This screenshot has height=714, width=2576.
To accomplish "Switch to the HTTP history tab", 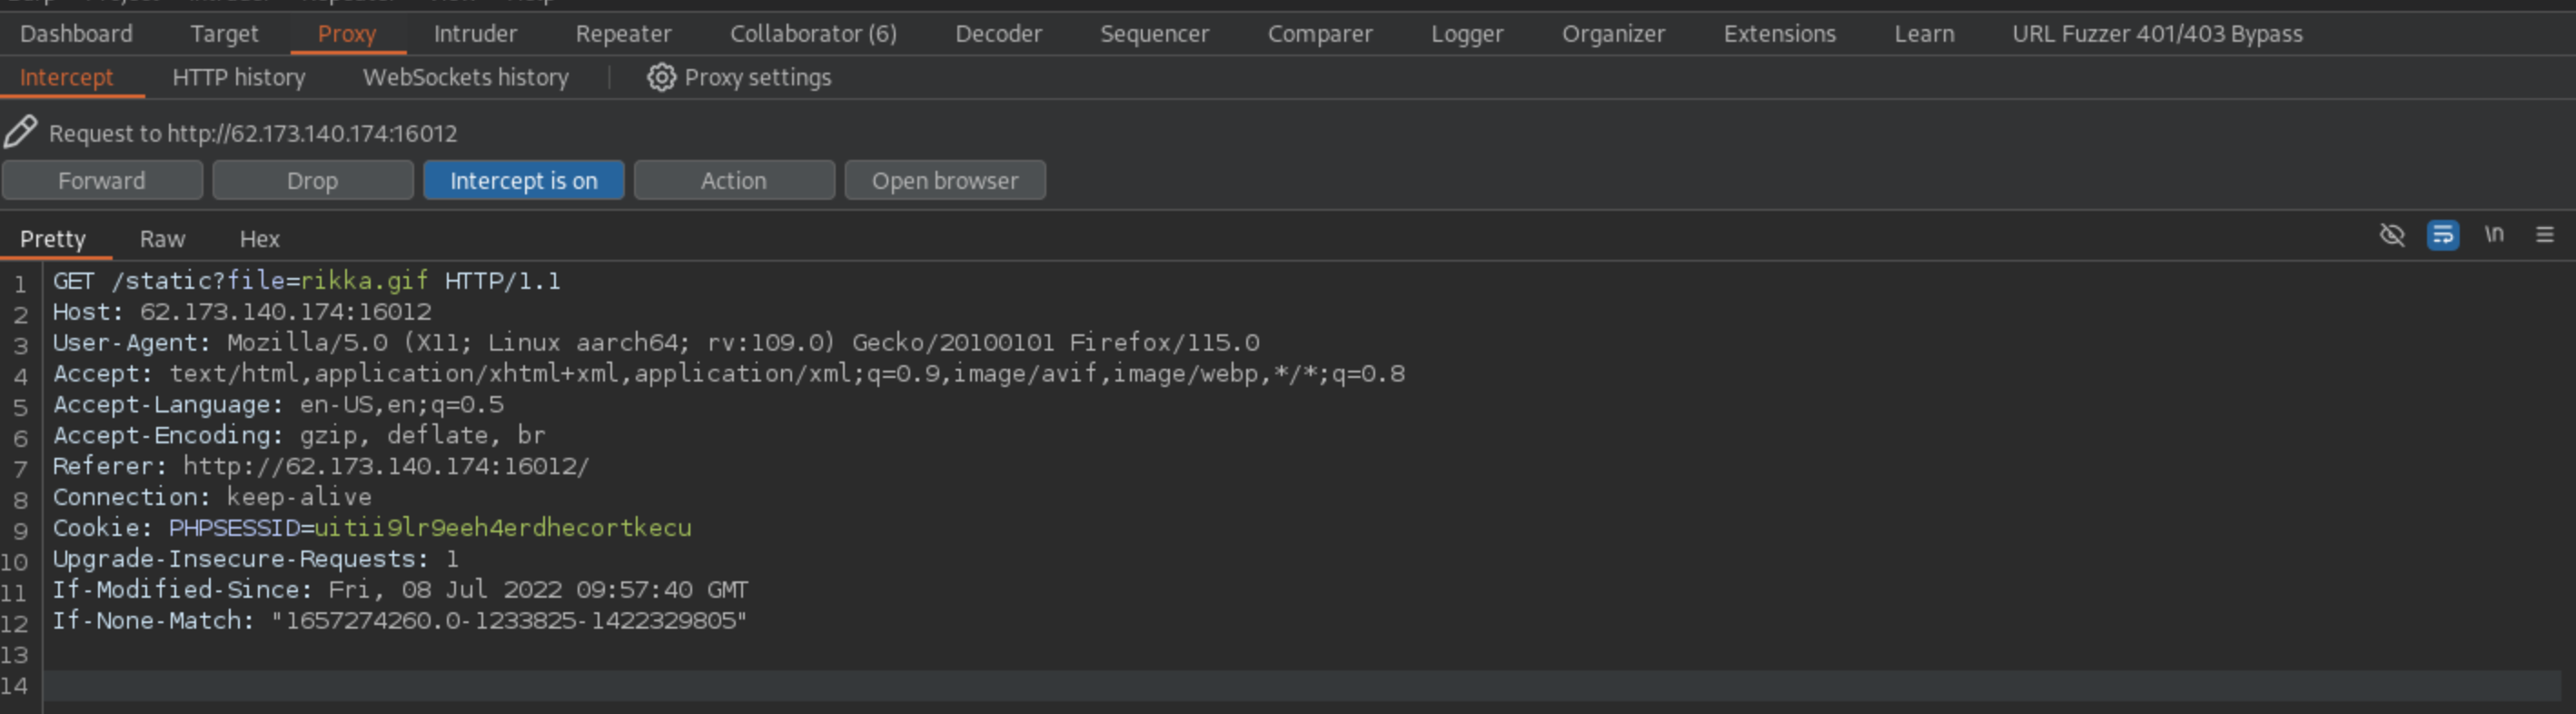I will [x=238, y=77].
